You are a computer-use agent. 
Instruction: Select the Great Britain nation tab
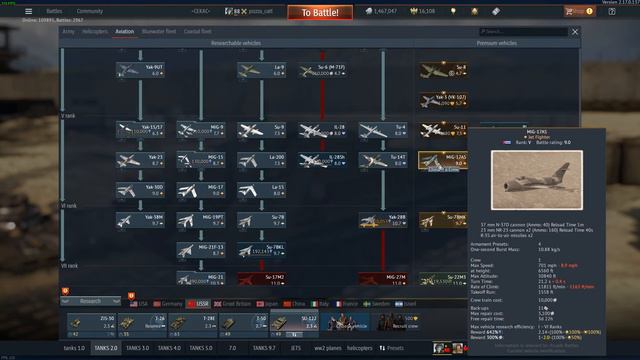(x=233, y=304)
